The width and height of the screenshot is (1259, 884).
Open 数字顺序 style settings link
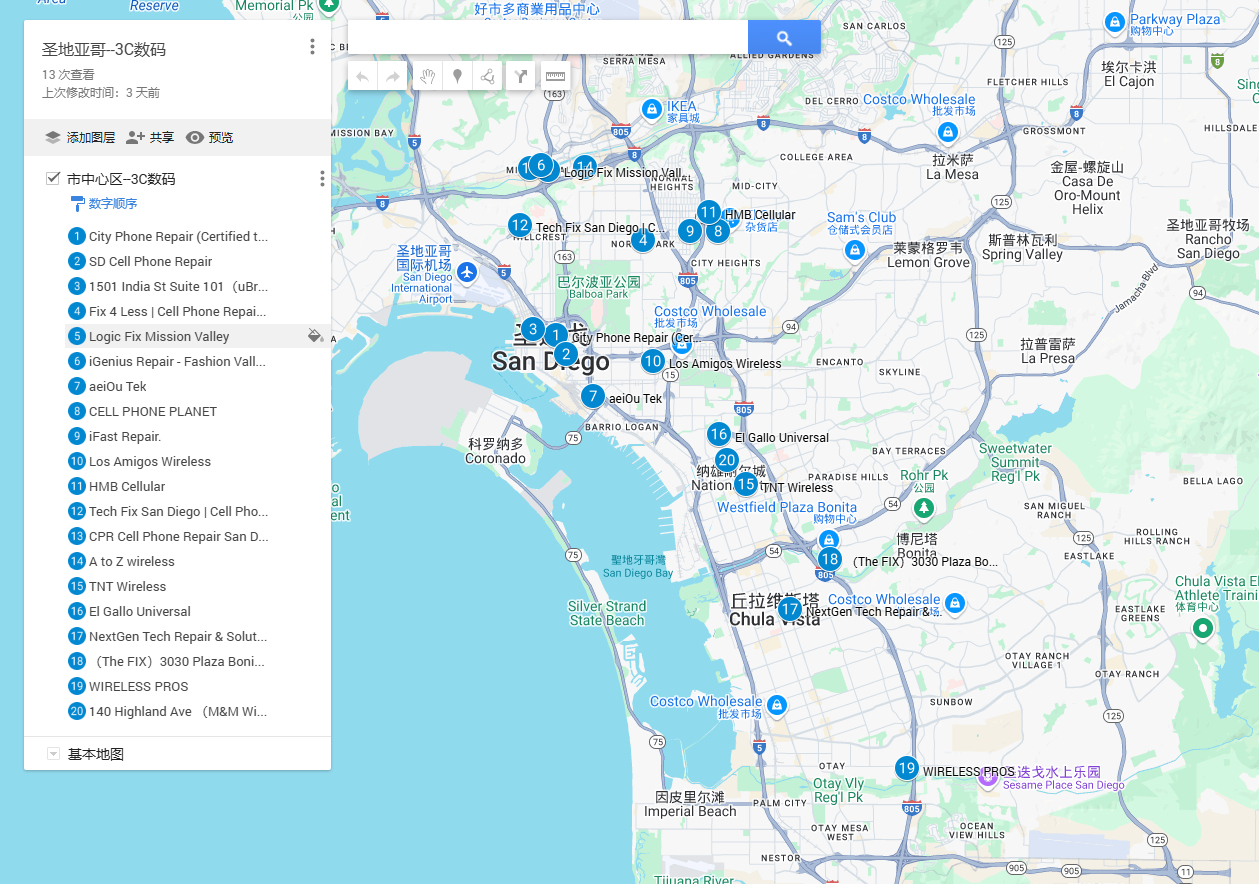(112, 204)
